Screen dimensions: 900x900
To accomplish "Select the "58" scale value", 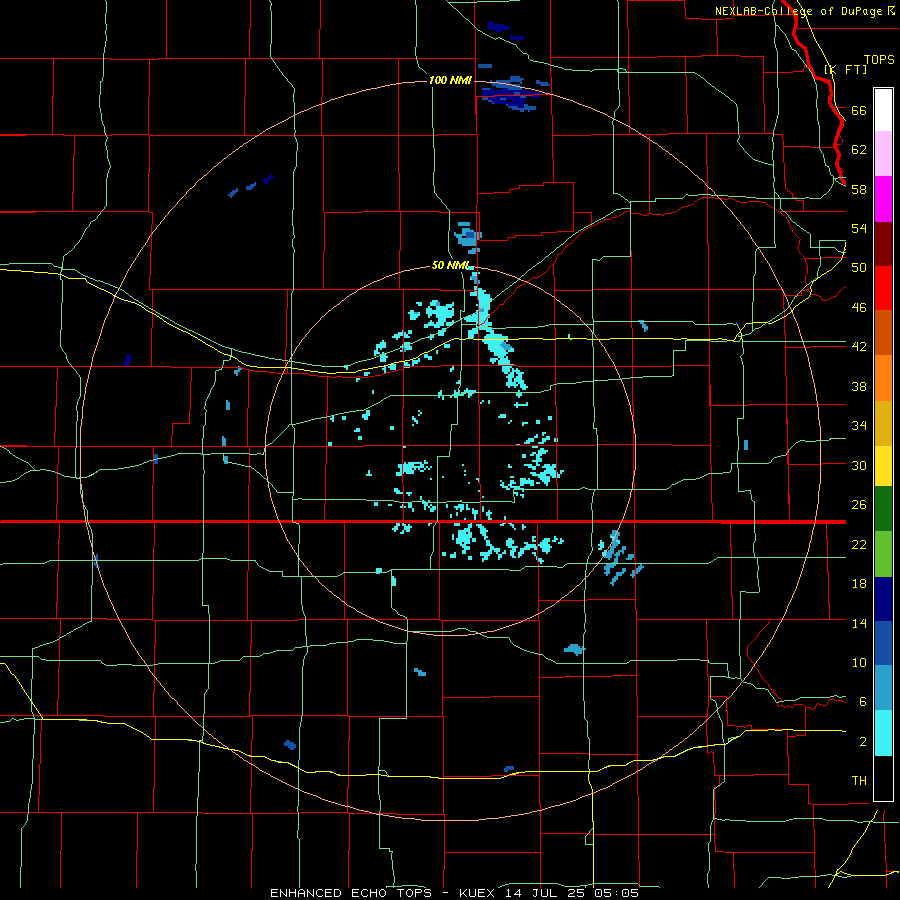I will coord(859,189).
